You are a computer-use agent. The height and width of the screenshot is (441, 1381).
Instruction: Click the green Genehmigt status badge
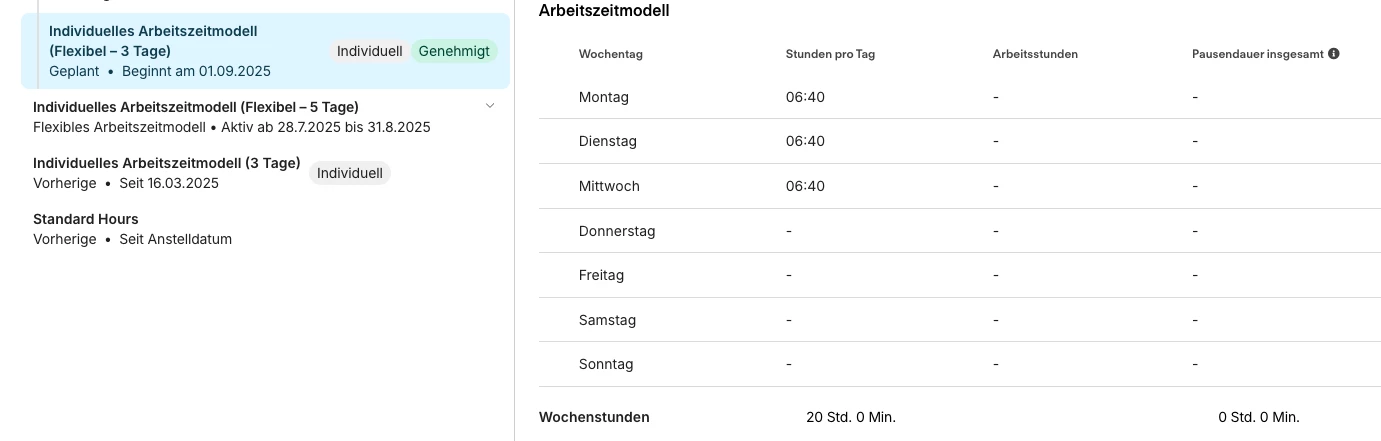coord(454,51)
